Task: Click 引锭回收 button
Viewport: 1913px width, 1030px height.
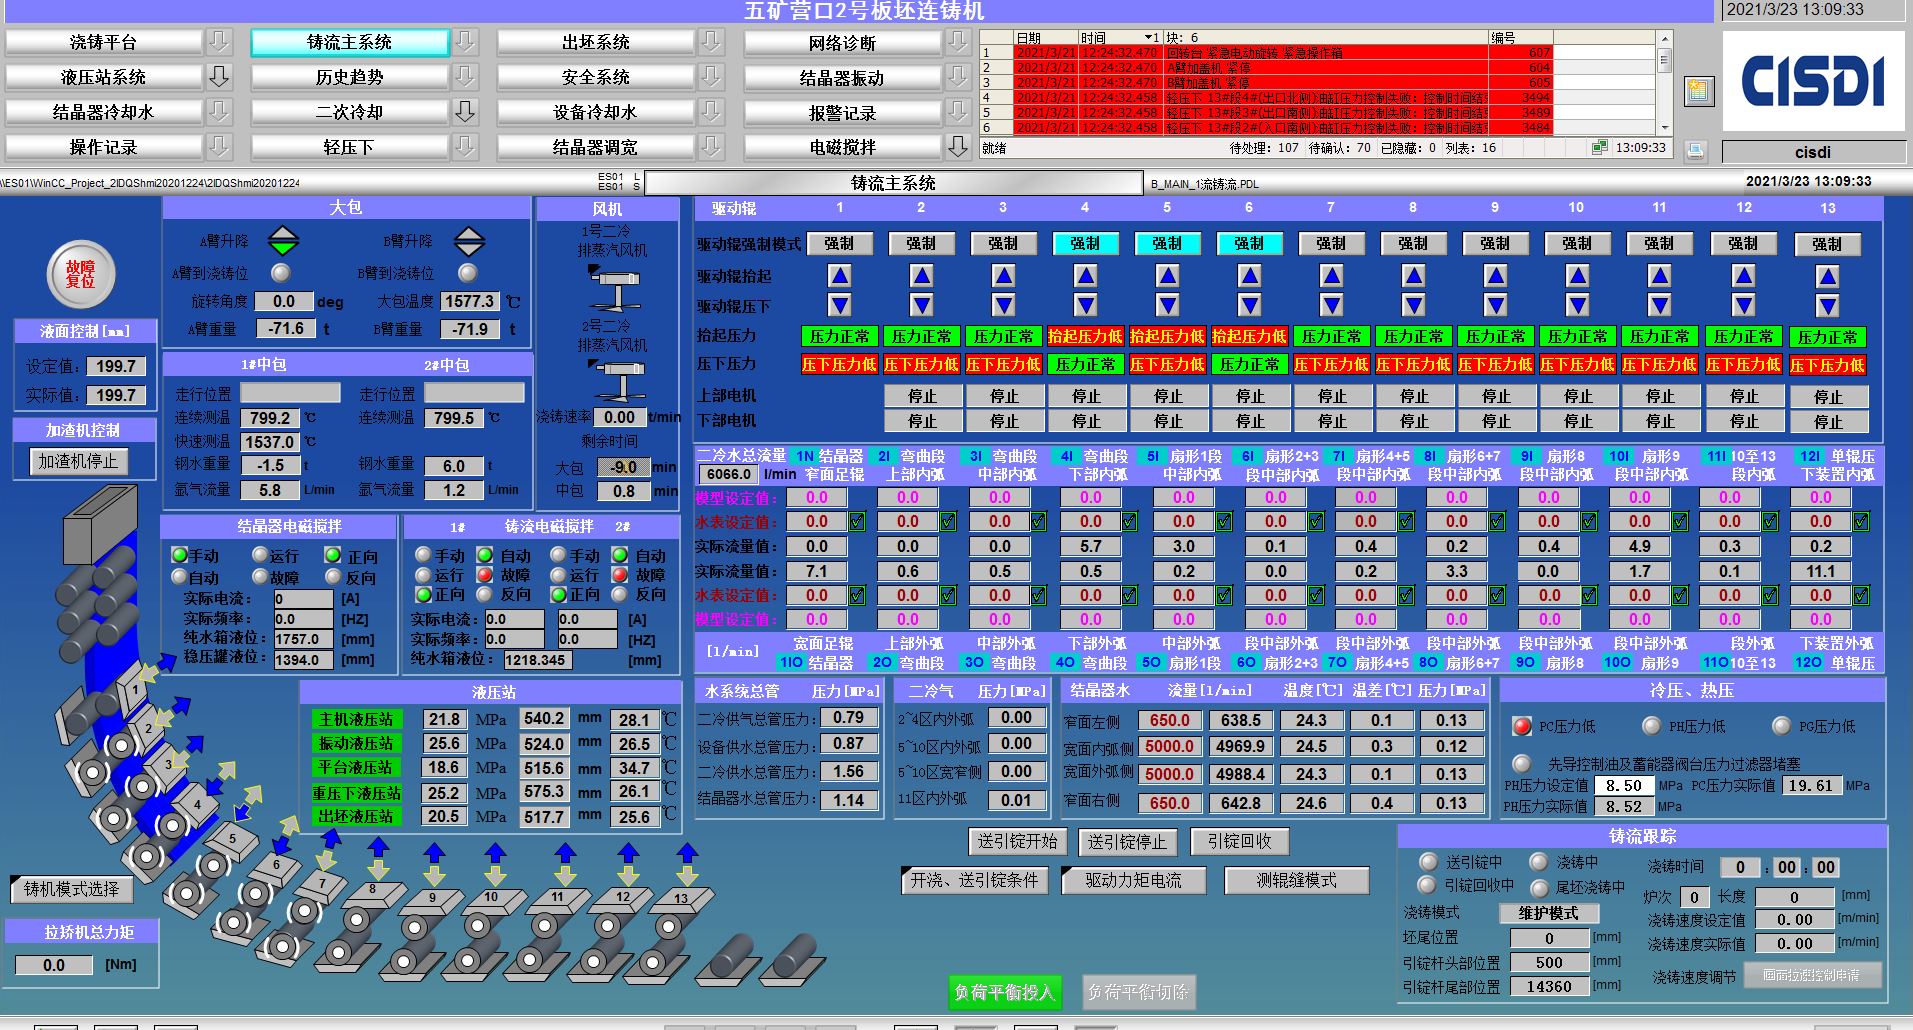Action: 1240,842
